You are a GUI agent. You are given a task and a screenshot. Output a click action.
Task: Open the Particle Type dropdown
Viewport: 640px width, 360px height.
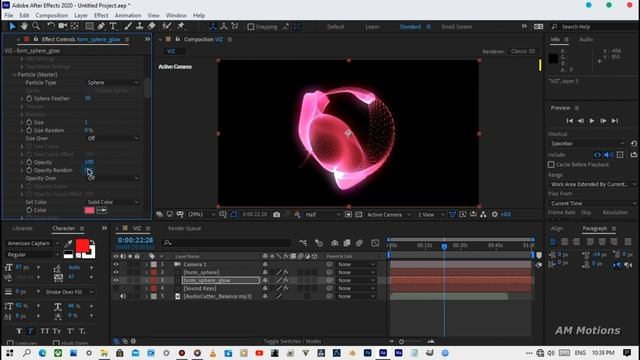click(x=113, y=82)
